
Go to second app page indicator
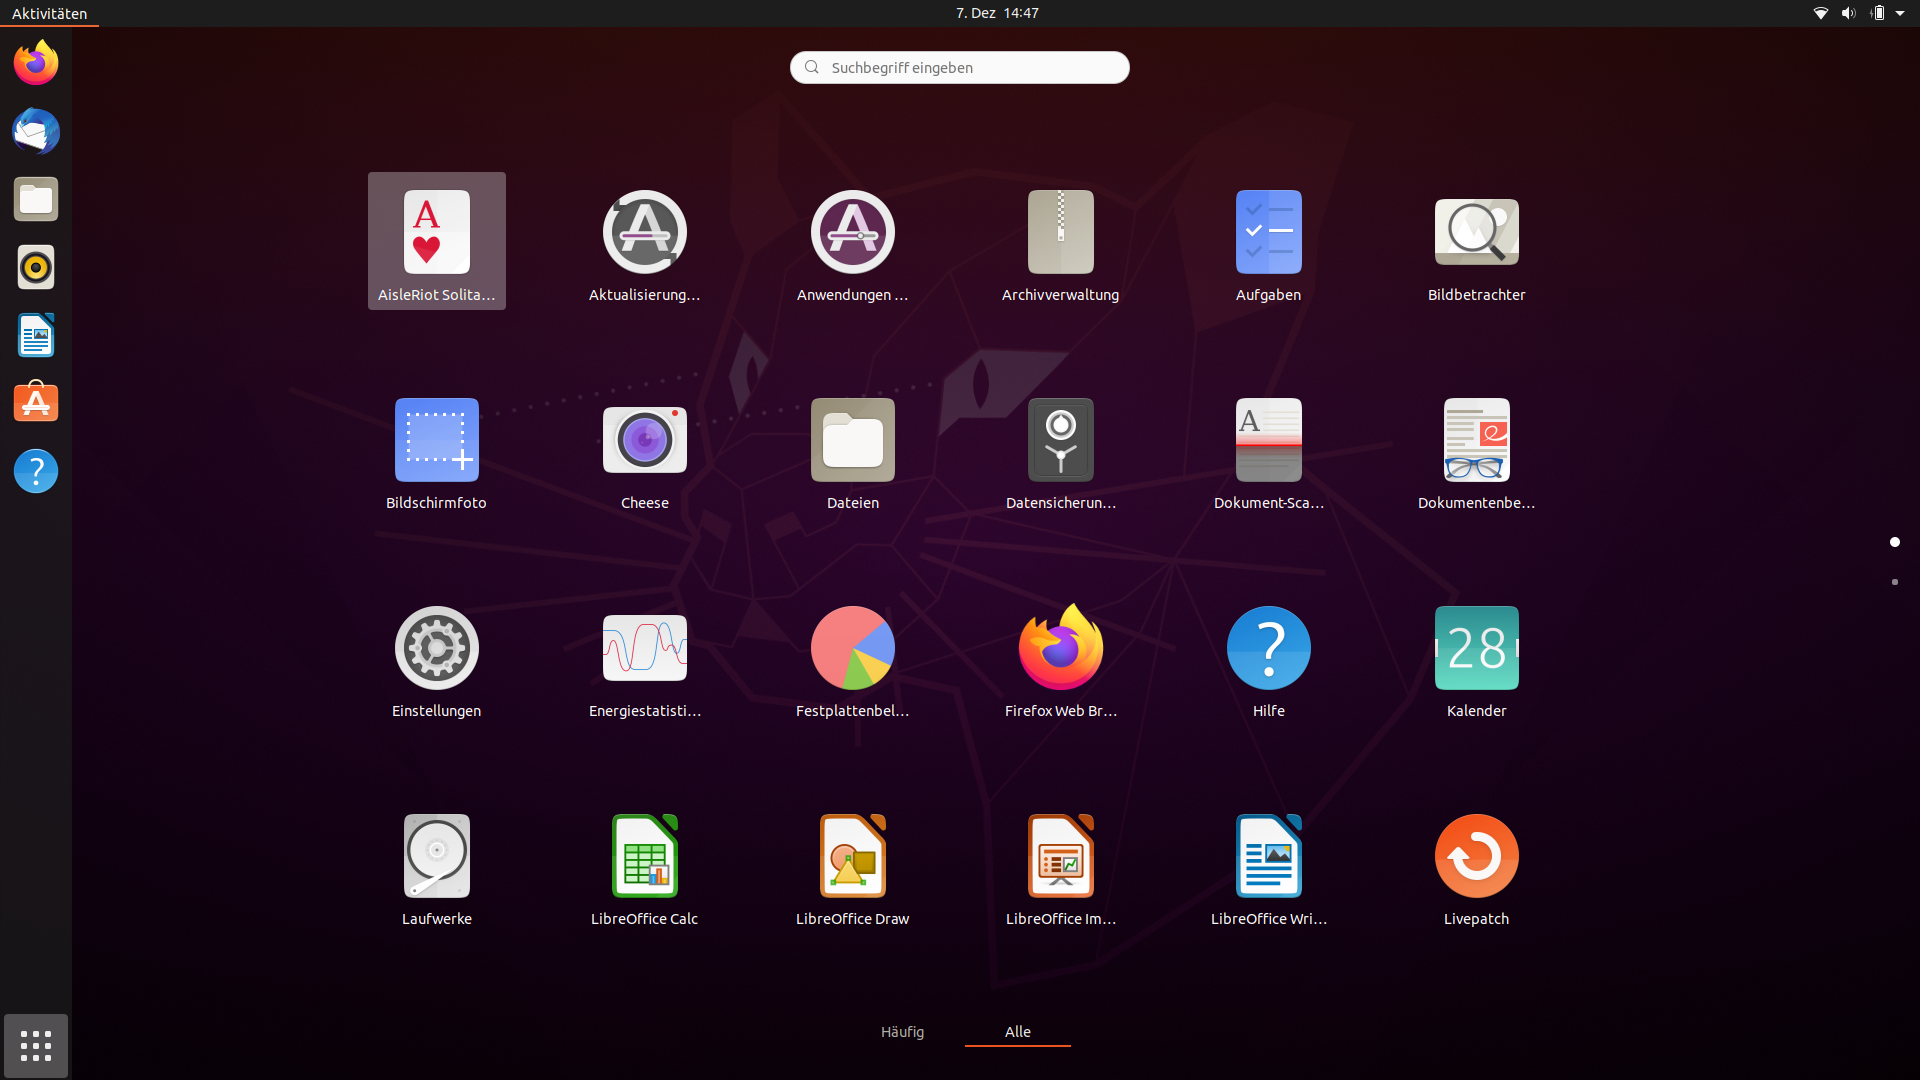click(x=1894, y=582)
